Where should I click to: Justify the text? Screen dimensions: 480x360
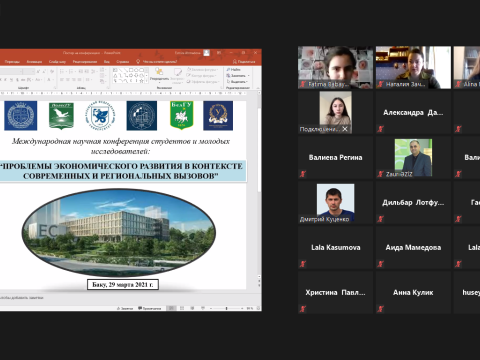[79, 80]
